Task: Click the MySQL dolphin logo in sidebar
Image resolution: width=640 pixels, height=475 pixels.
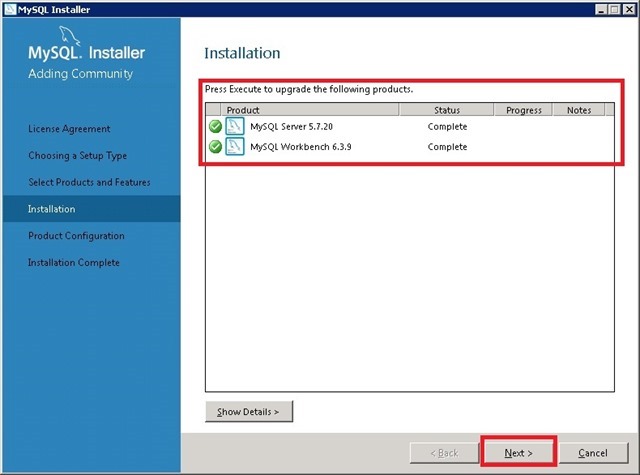Action: pyautogui.click(x=69, y=36)
